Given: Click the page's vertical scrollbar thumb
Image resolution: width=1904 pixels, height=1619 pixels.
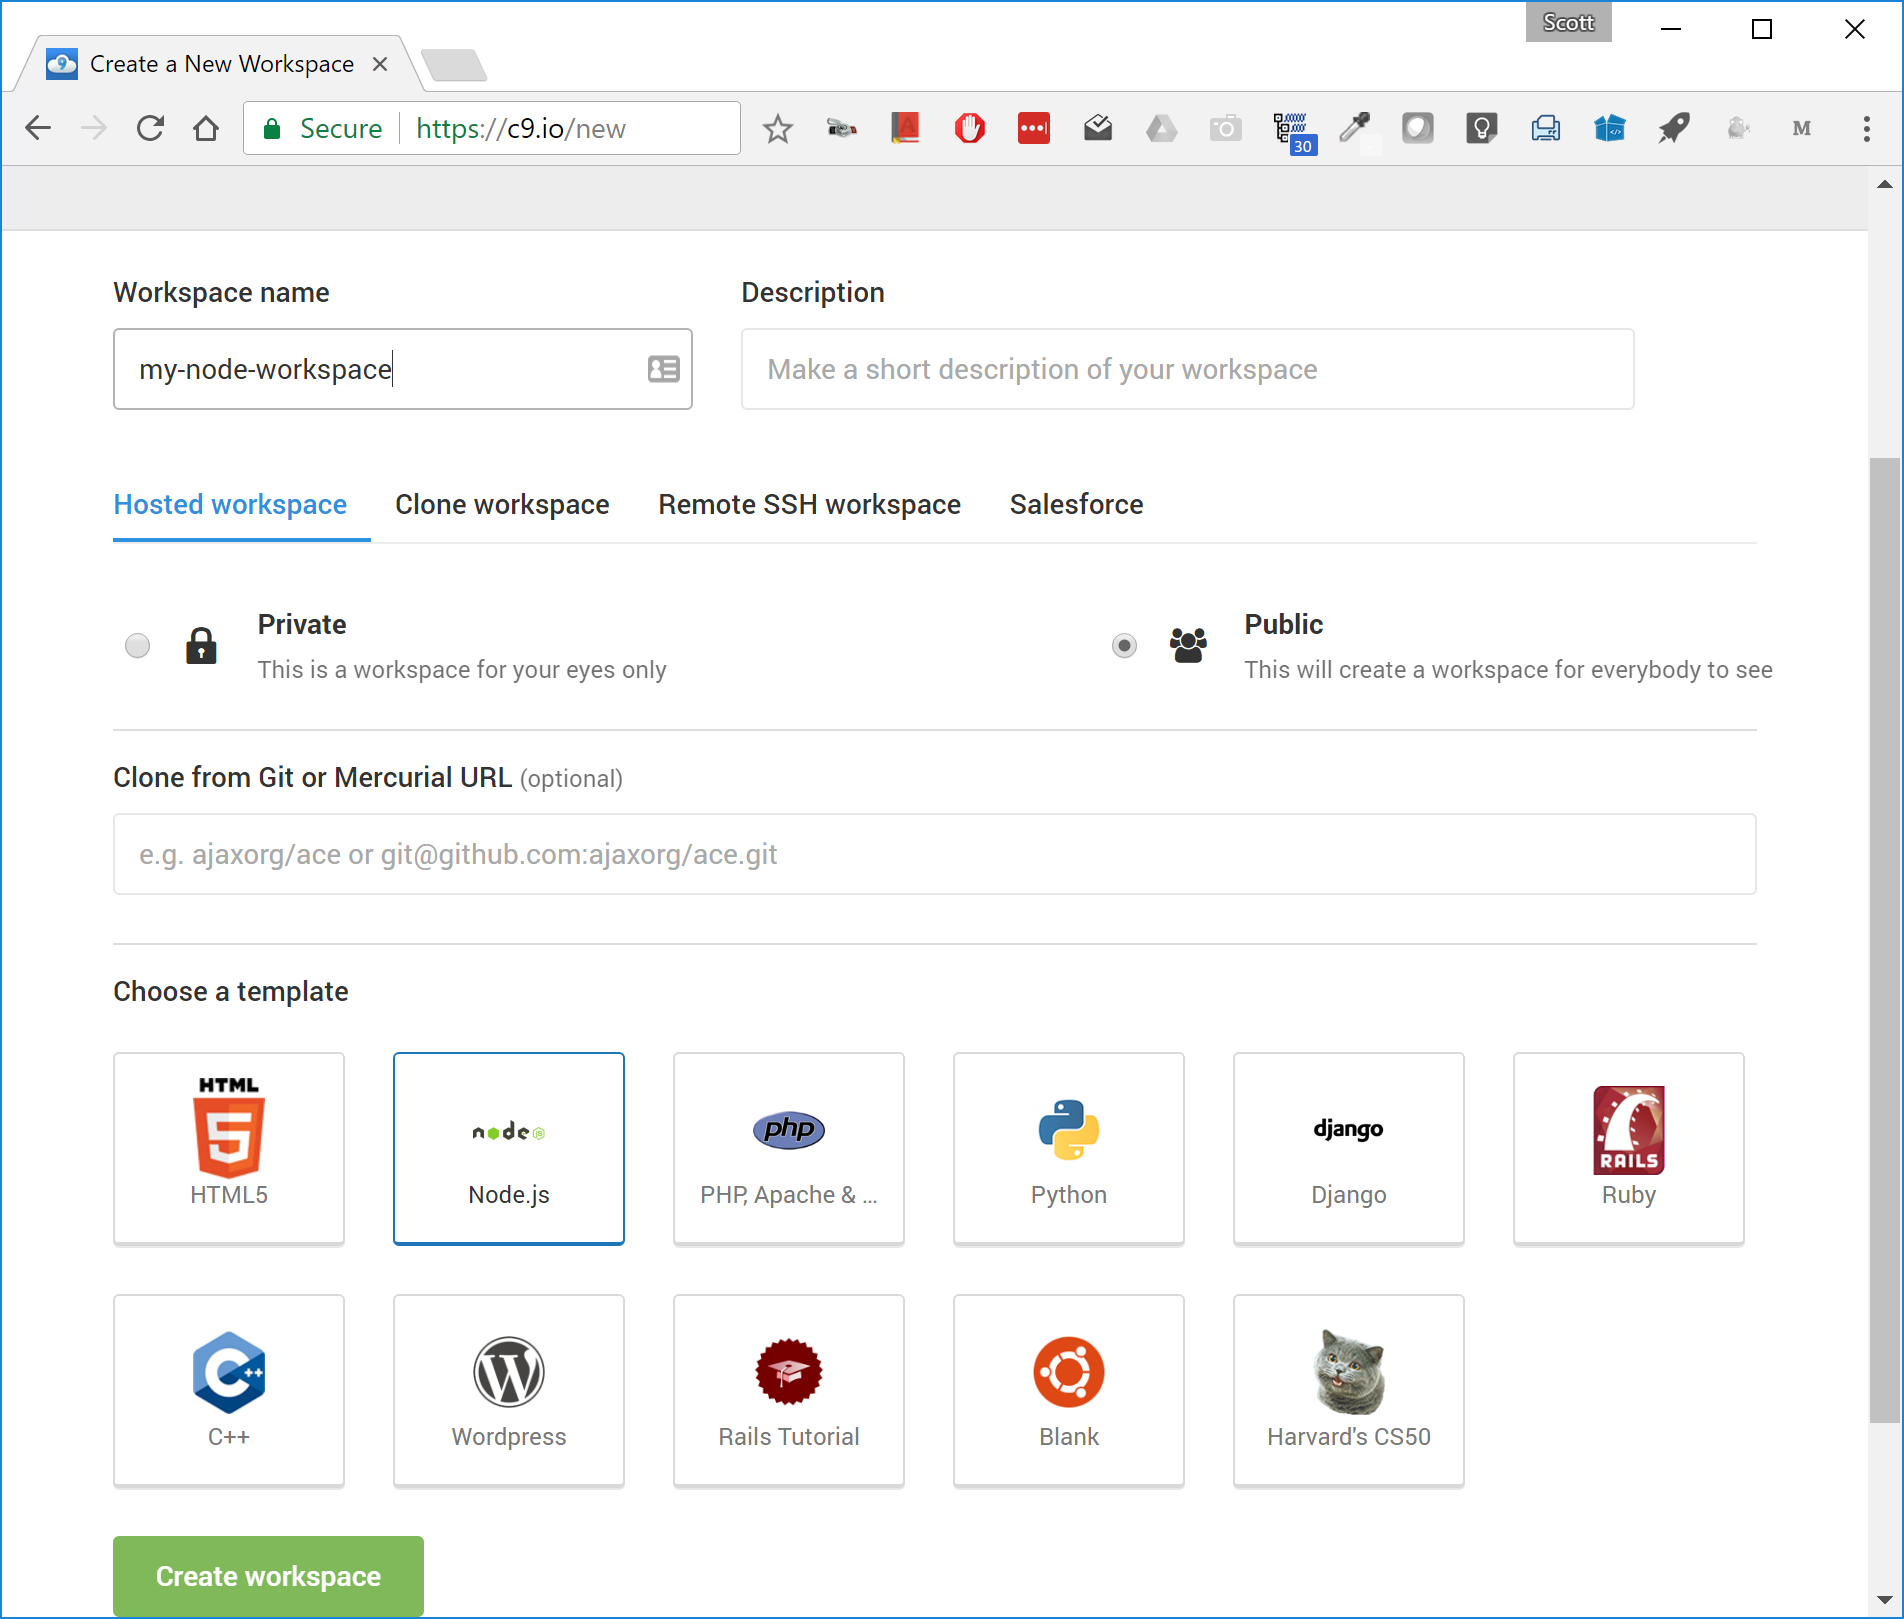Looking at the screenshot, I should coord(1884,940).
